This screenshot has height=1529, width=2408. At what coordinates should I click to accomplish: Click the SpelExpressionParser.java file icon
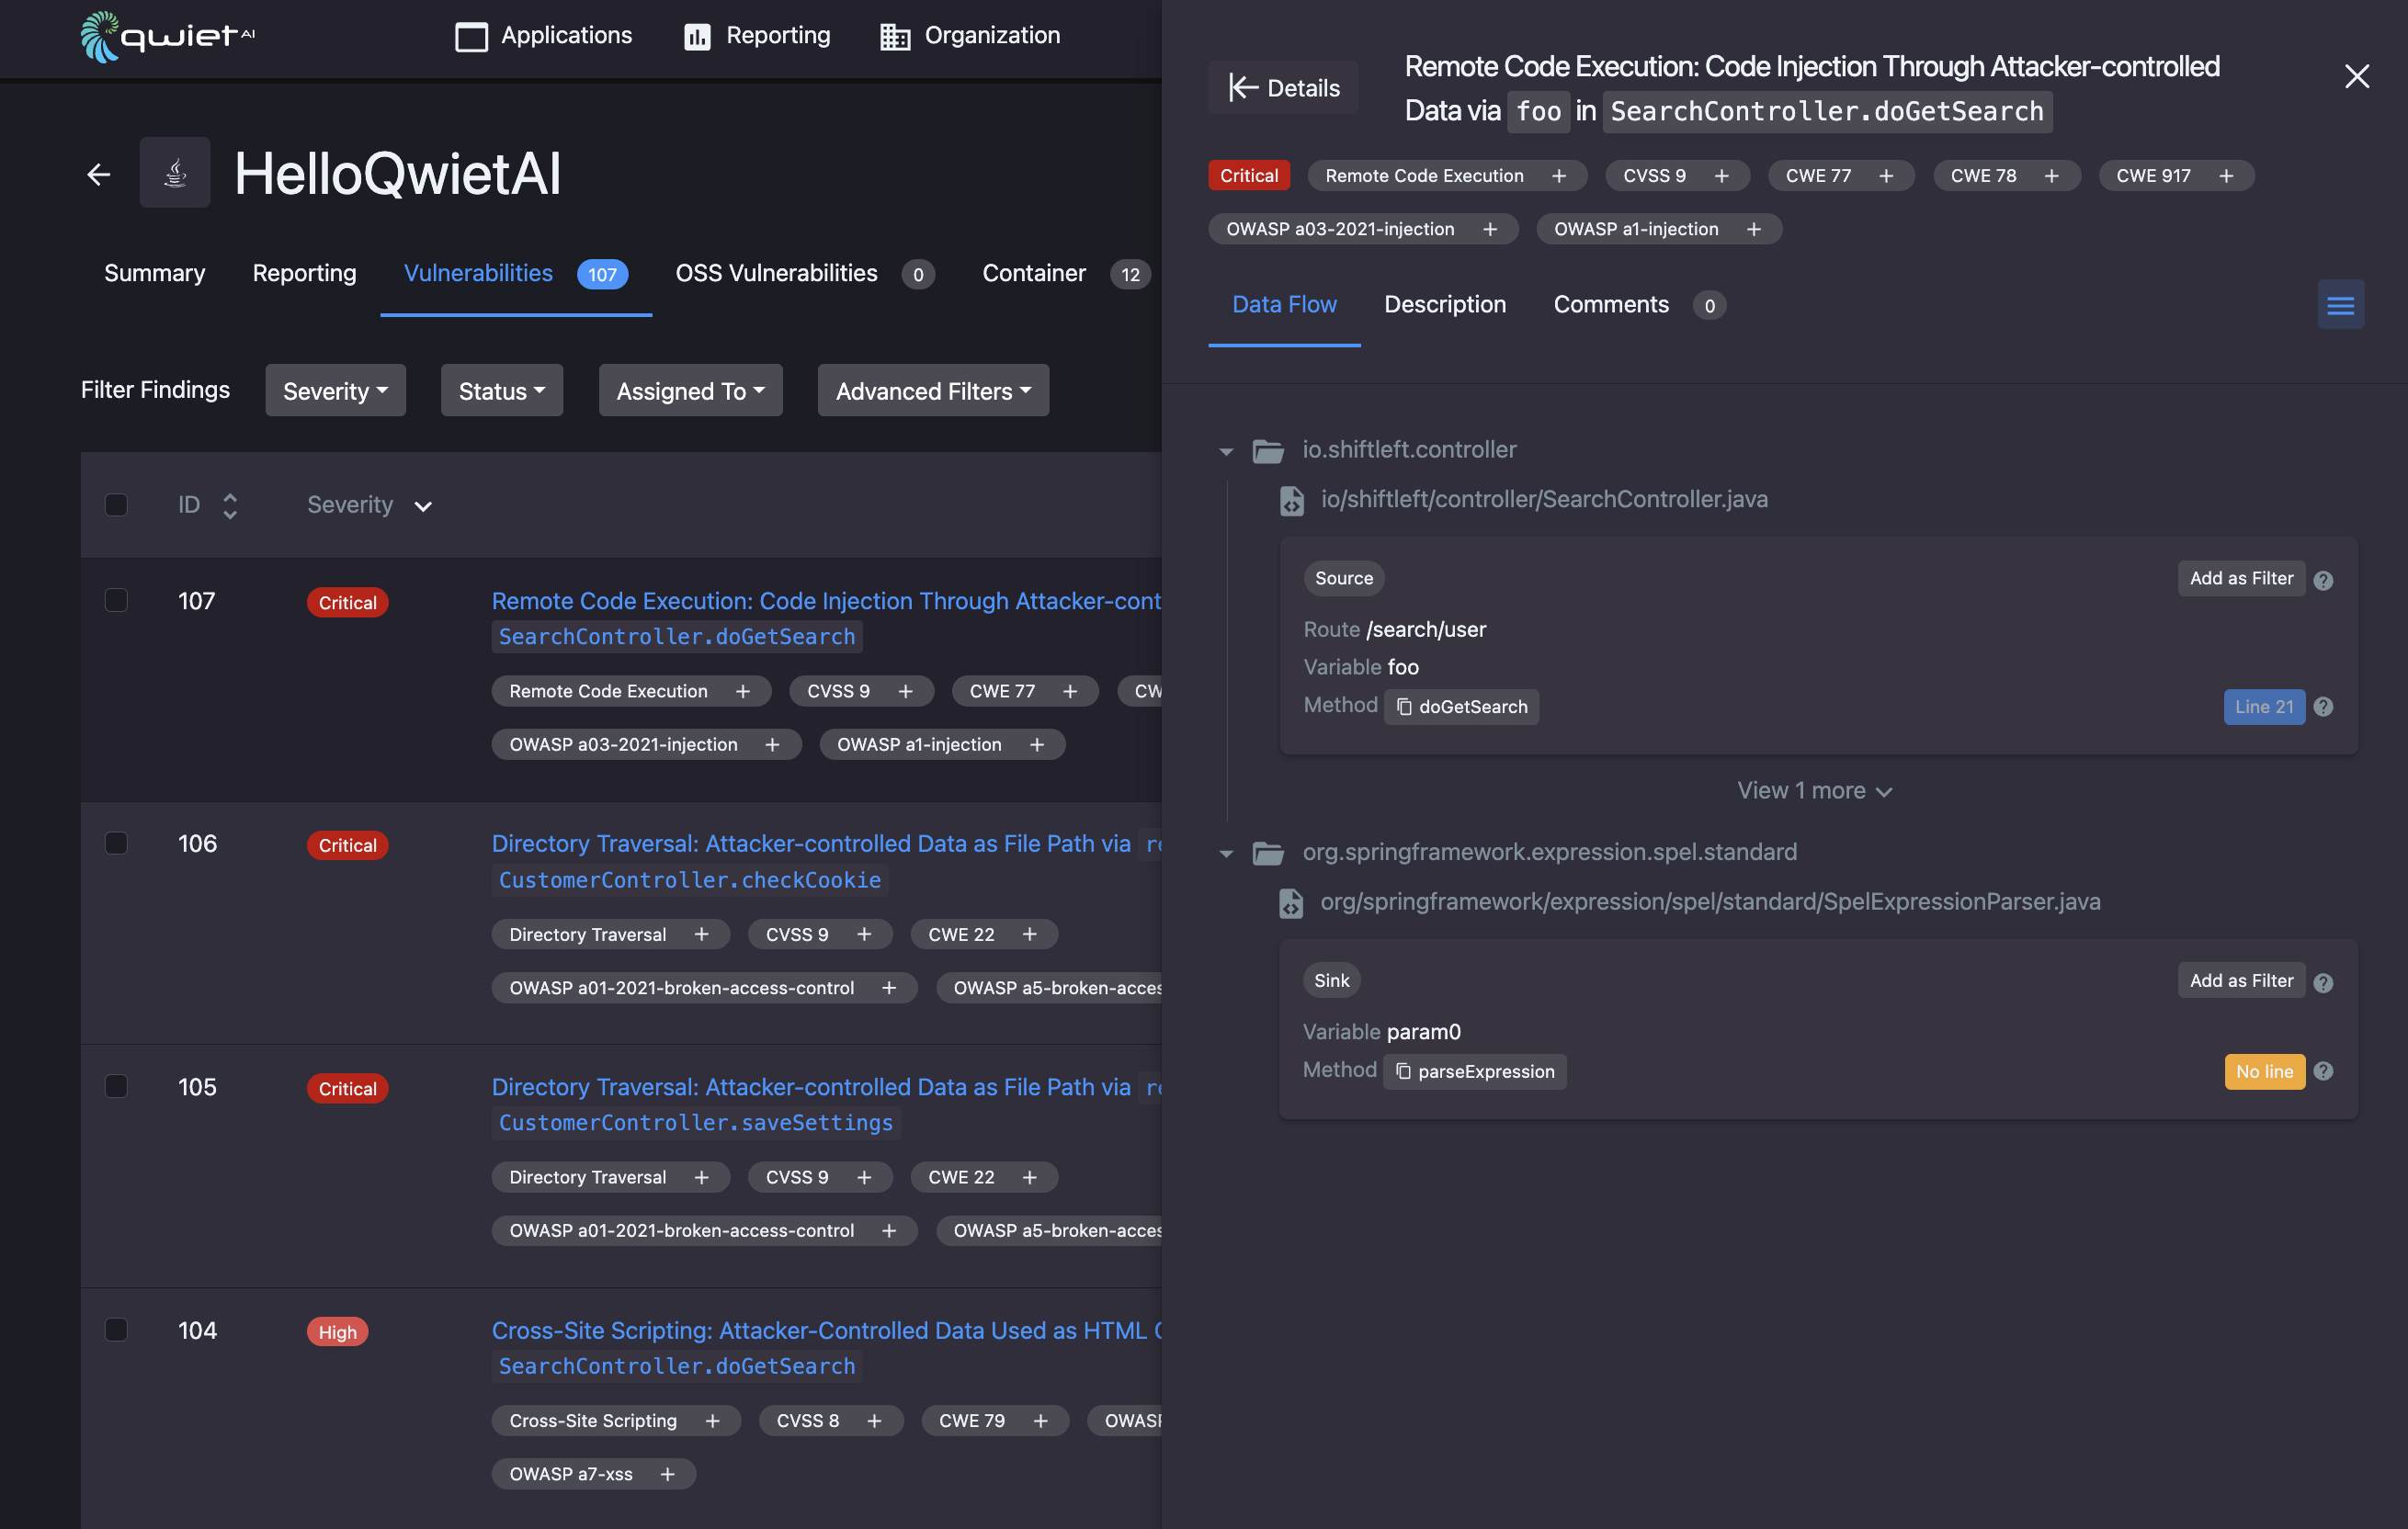[x=1291, y=900]
